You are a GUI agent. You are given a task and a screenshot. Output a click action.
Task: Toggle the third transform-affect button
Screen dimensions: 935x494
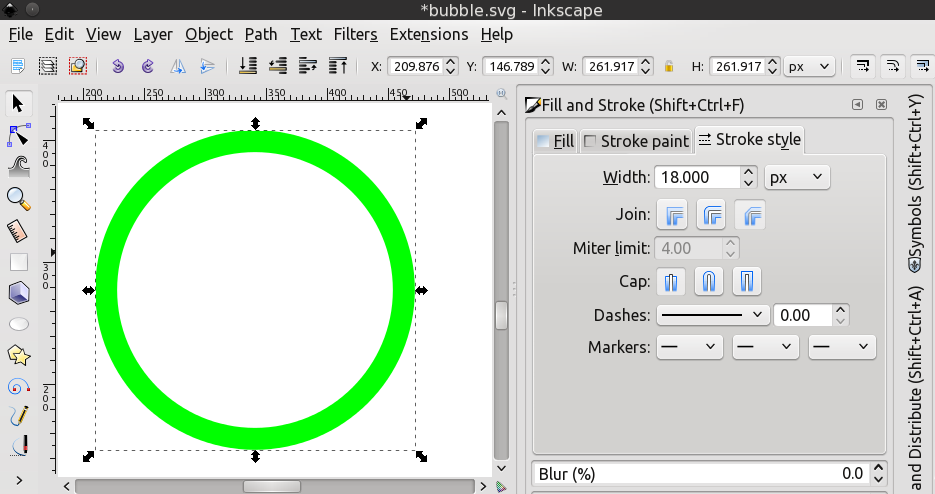click(922, 66)
